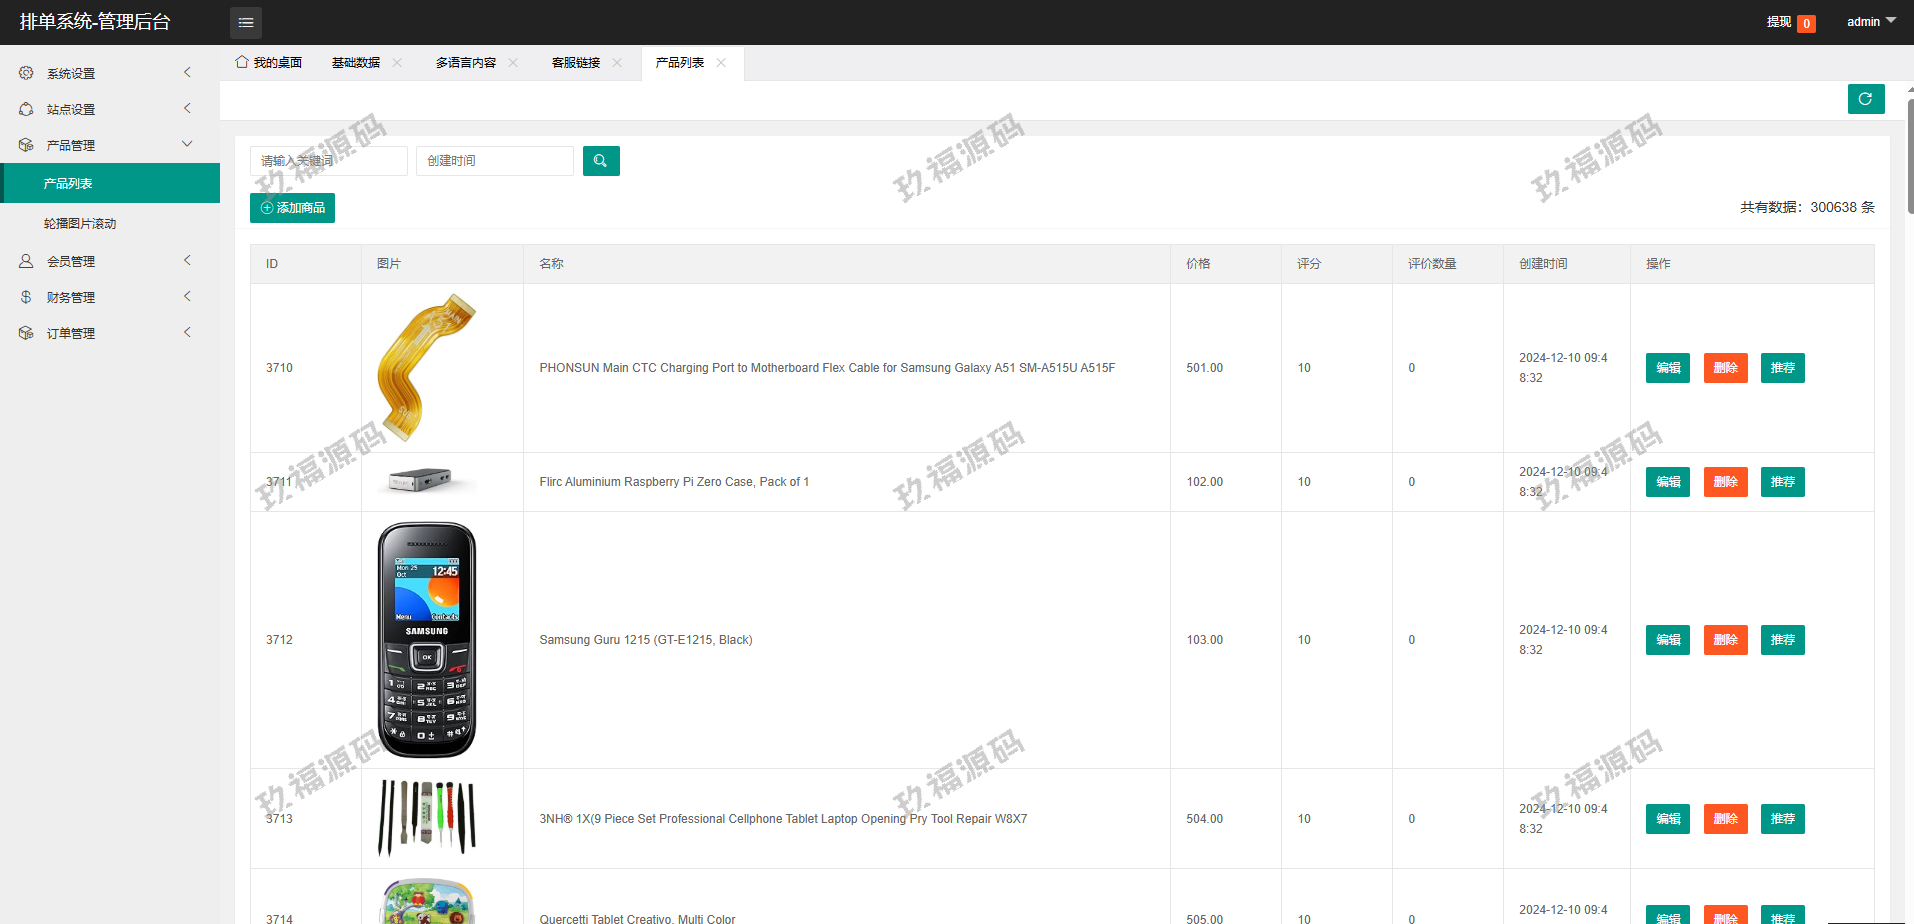Click the 添加商品 button
The width and height of the screenshot is (1914, 924).
tap(292, 208)
